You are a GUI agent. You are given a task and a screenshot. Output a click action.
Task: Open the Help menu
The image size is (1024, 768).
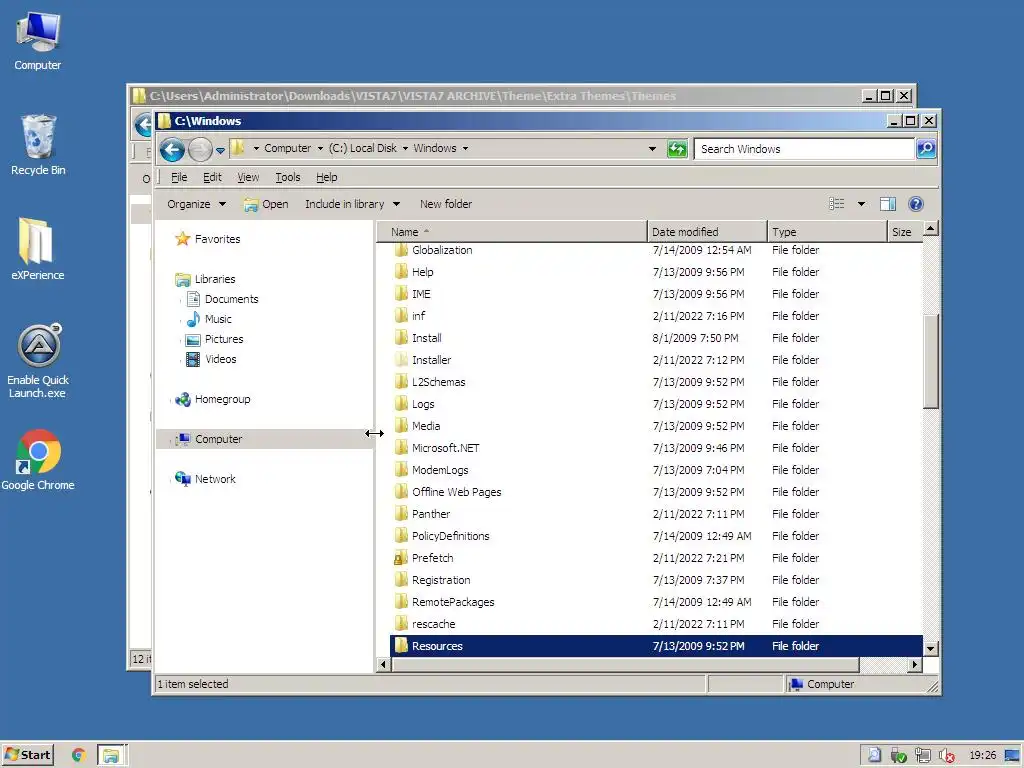pyautogui.click(x=327, y=177)
